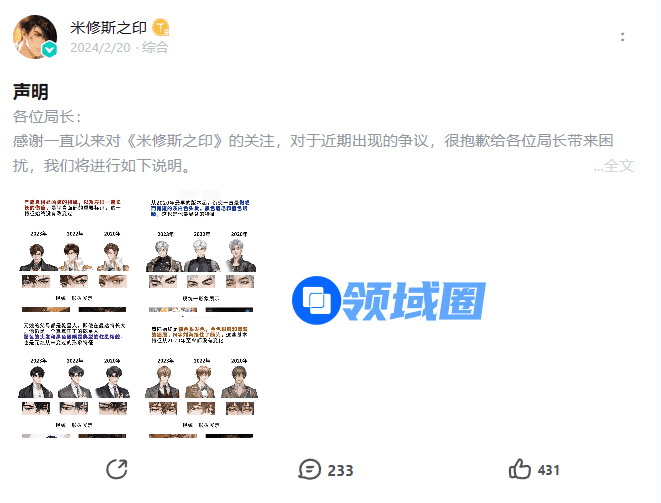Click the 领域圈 watermark text

point(414,300)
